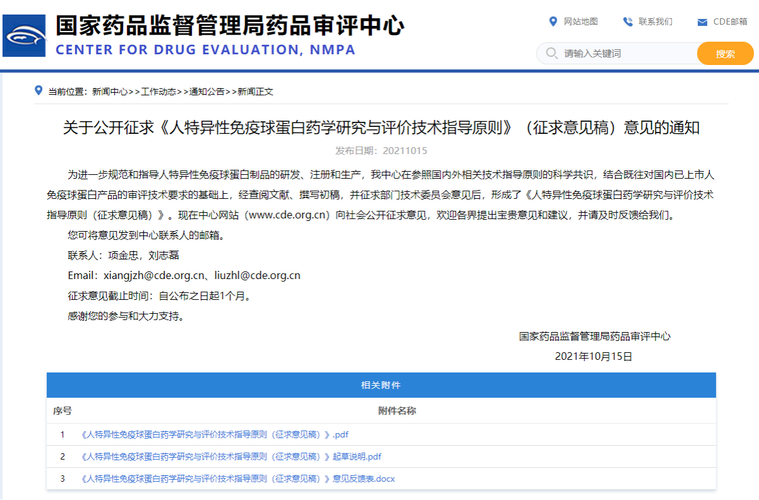The image size is (759, 500).
Task: Click serial number 1 in attachment table
Action: click(x=62, y=435)
